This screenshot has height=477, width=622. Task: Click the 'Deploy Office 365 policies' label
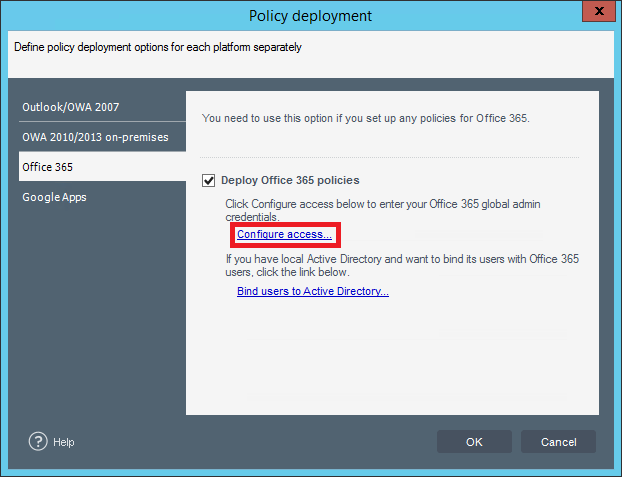pyautogui.click(x=290, y=180)
